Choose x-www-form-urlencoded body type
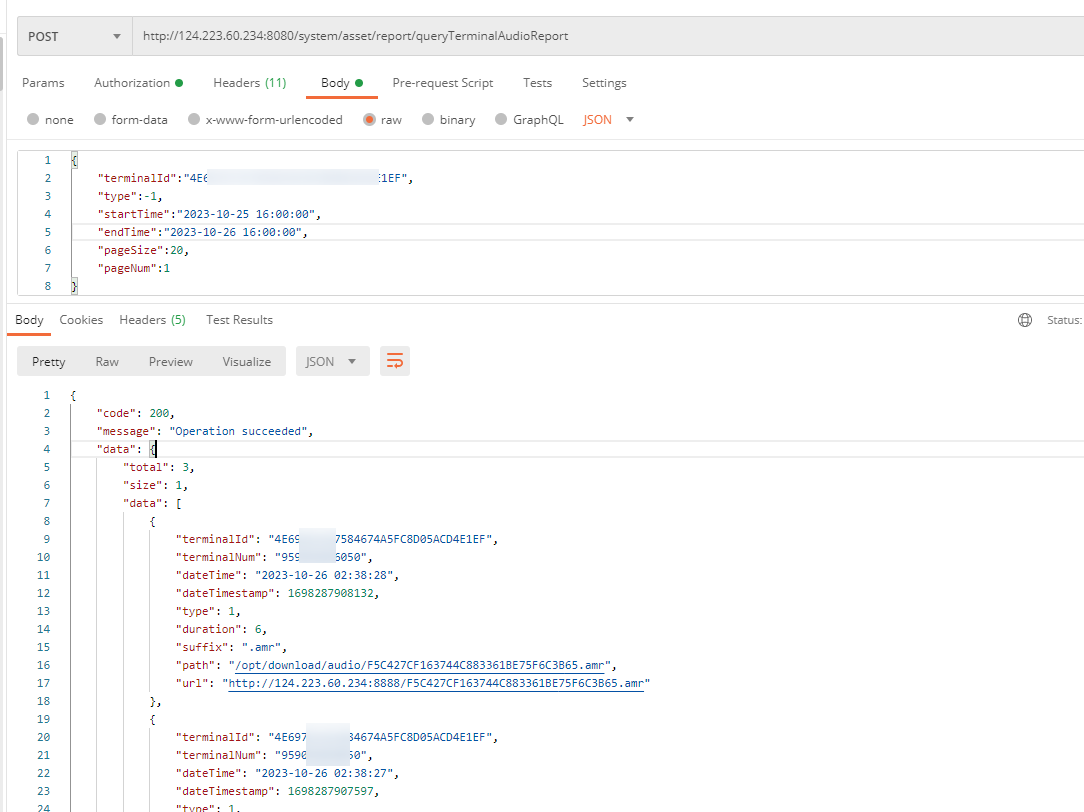The height and width of the screenshot is (812, 1084). click(x=193, y=120)
